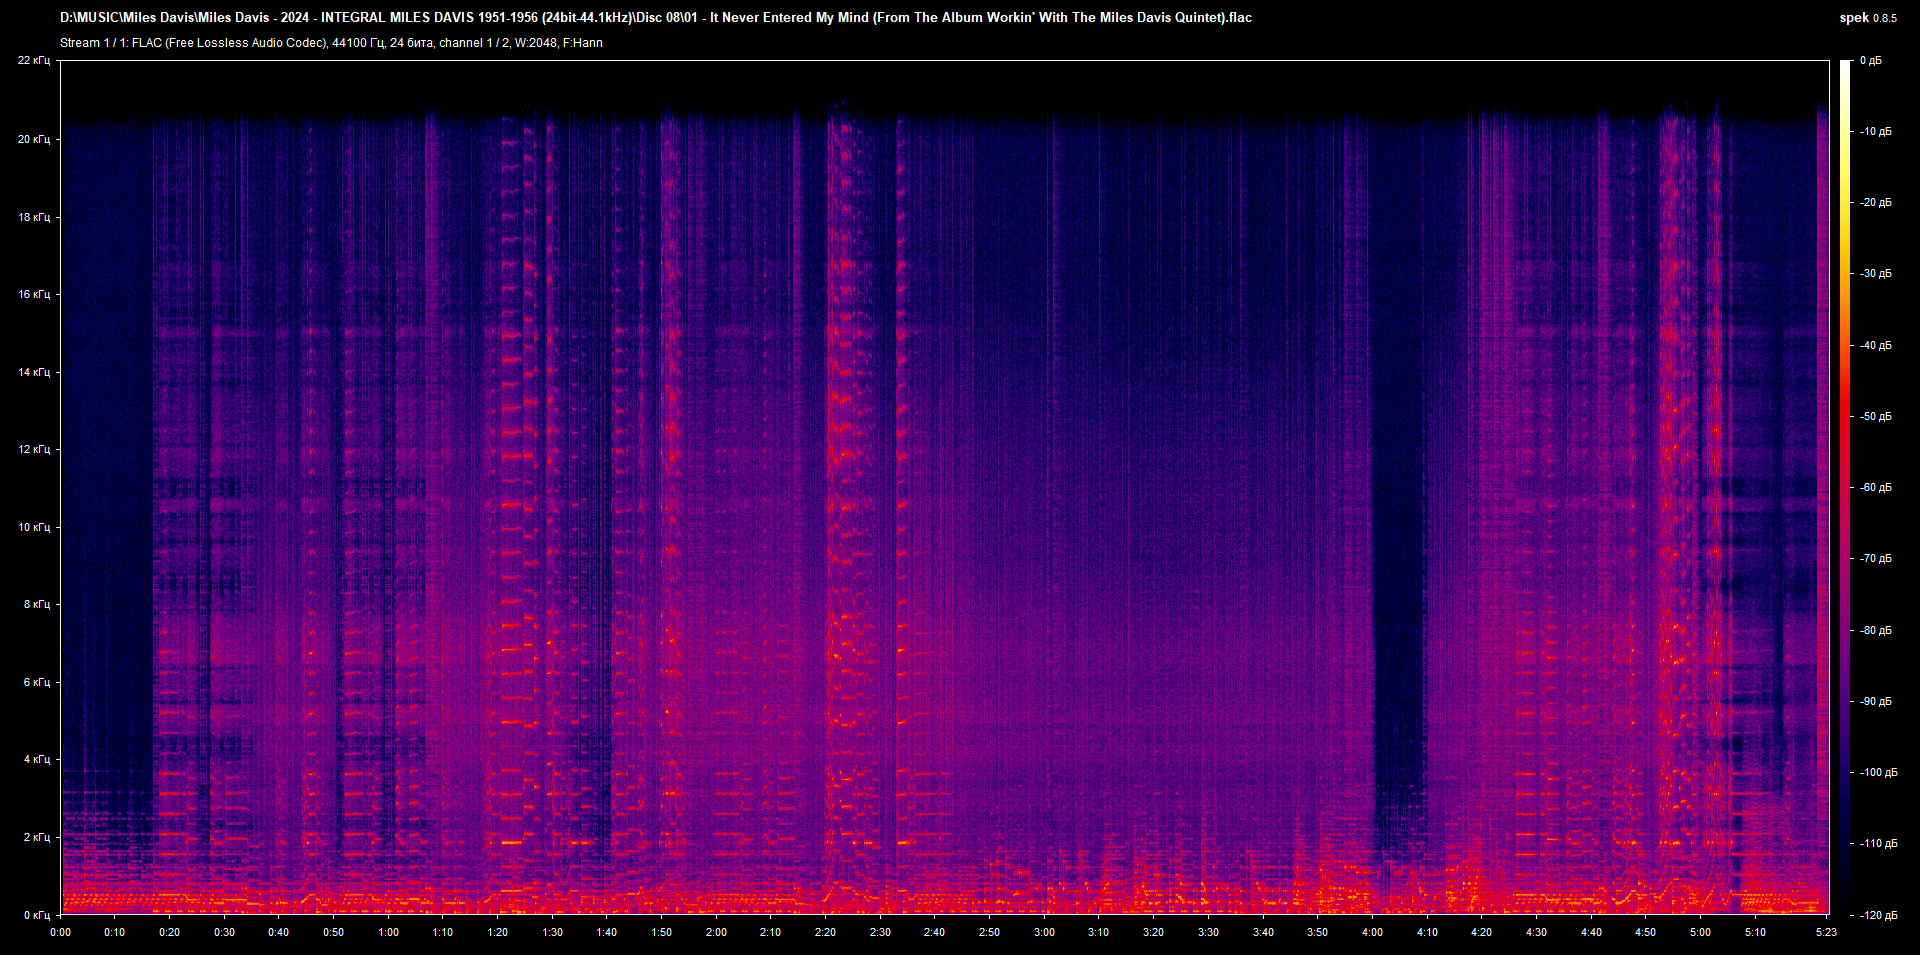Image resolution: width=1920 pixels, height=955 pixels.
Task: Click the '-50 дБ' level scale label
Action: (x=1876, y=417)
